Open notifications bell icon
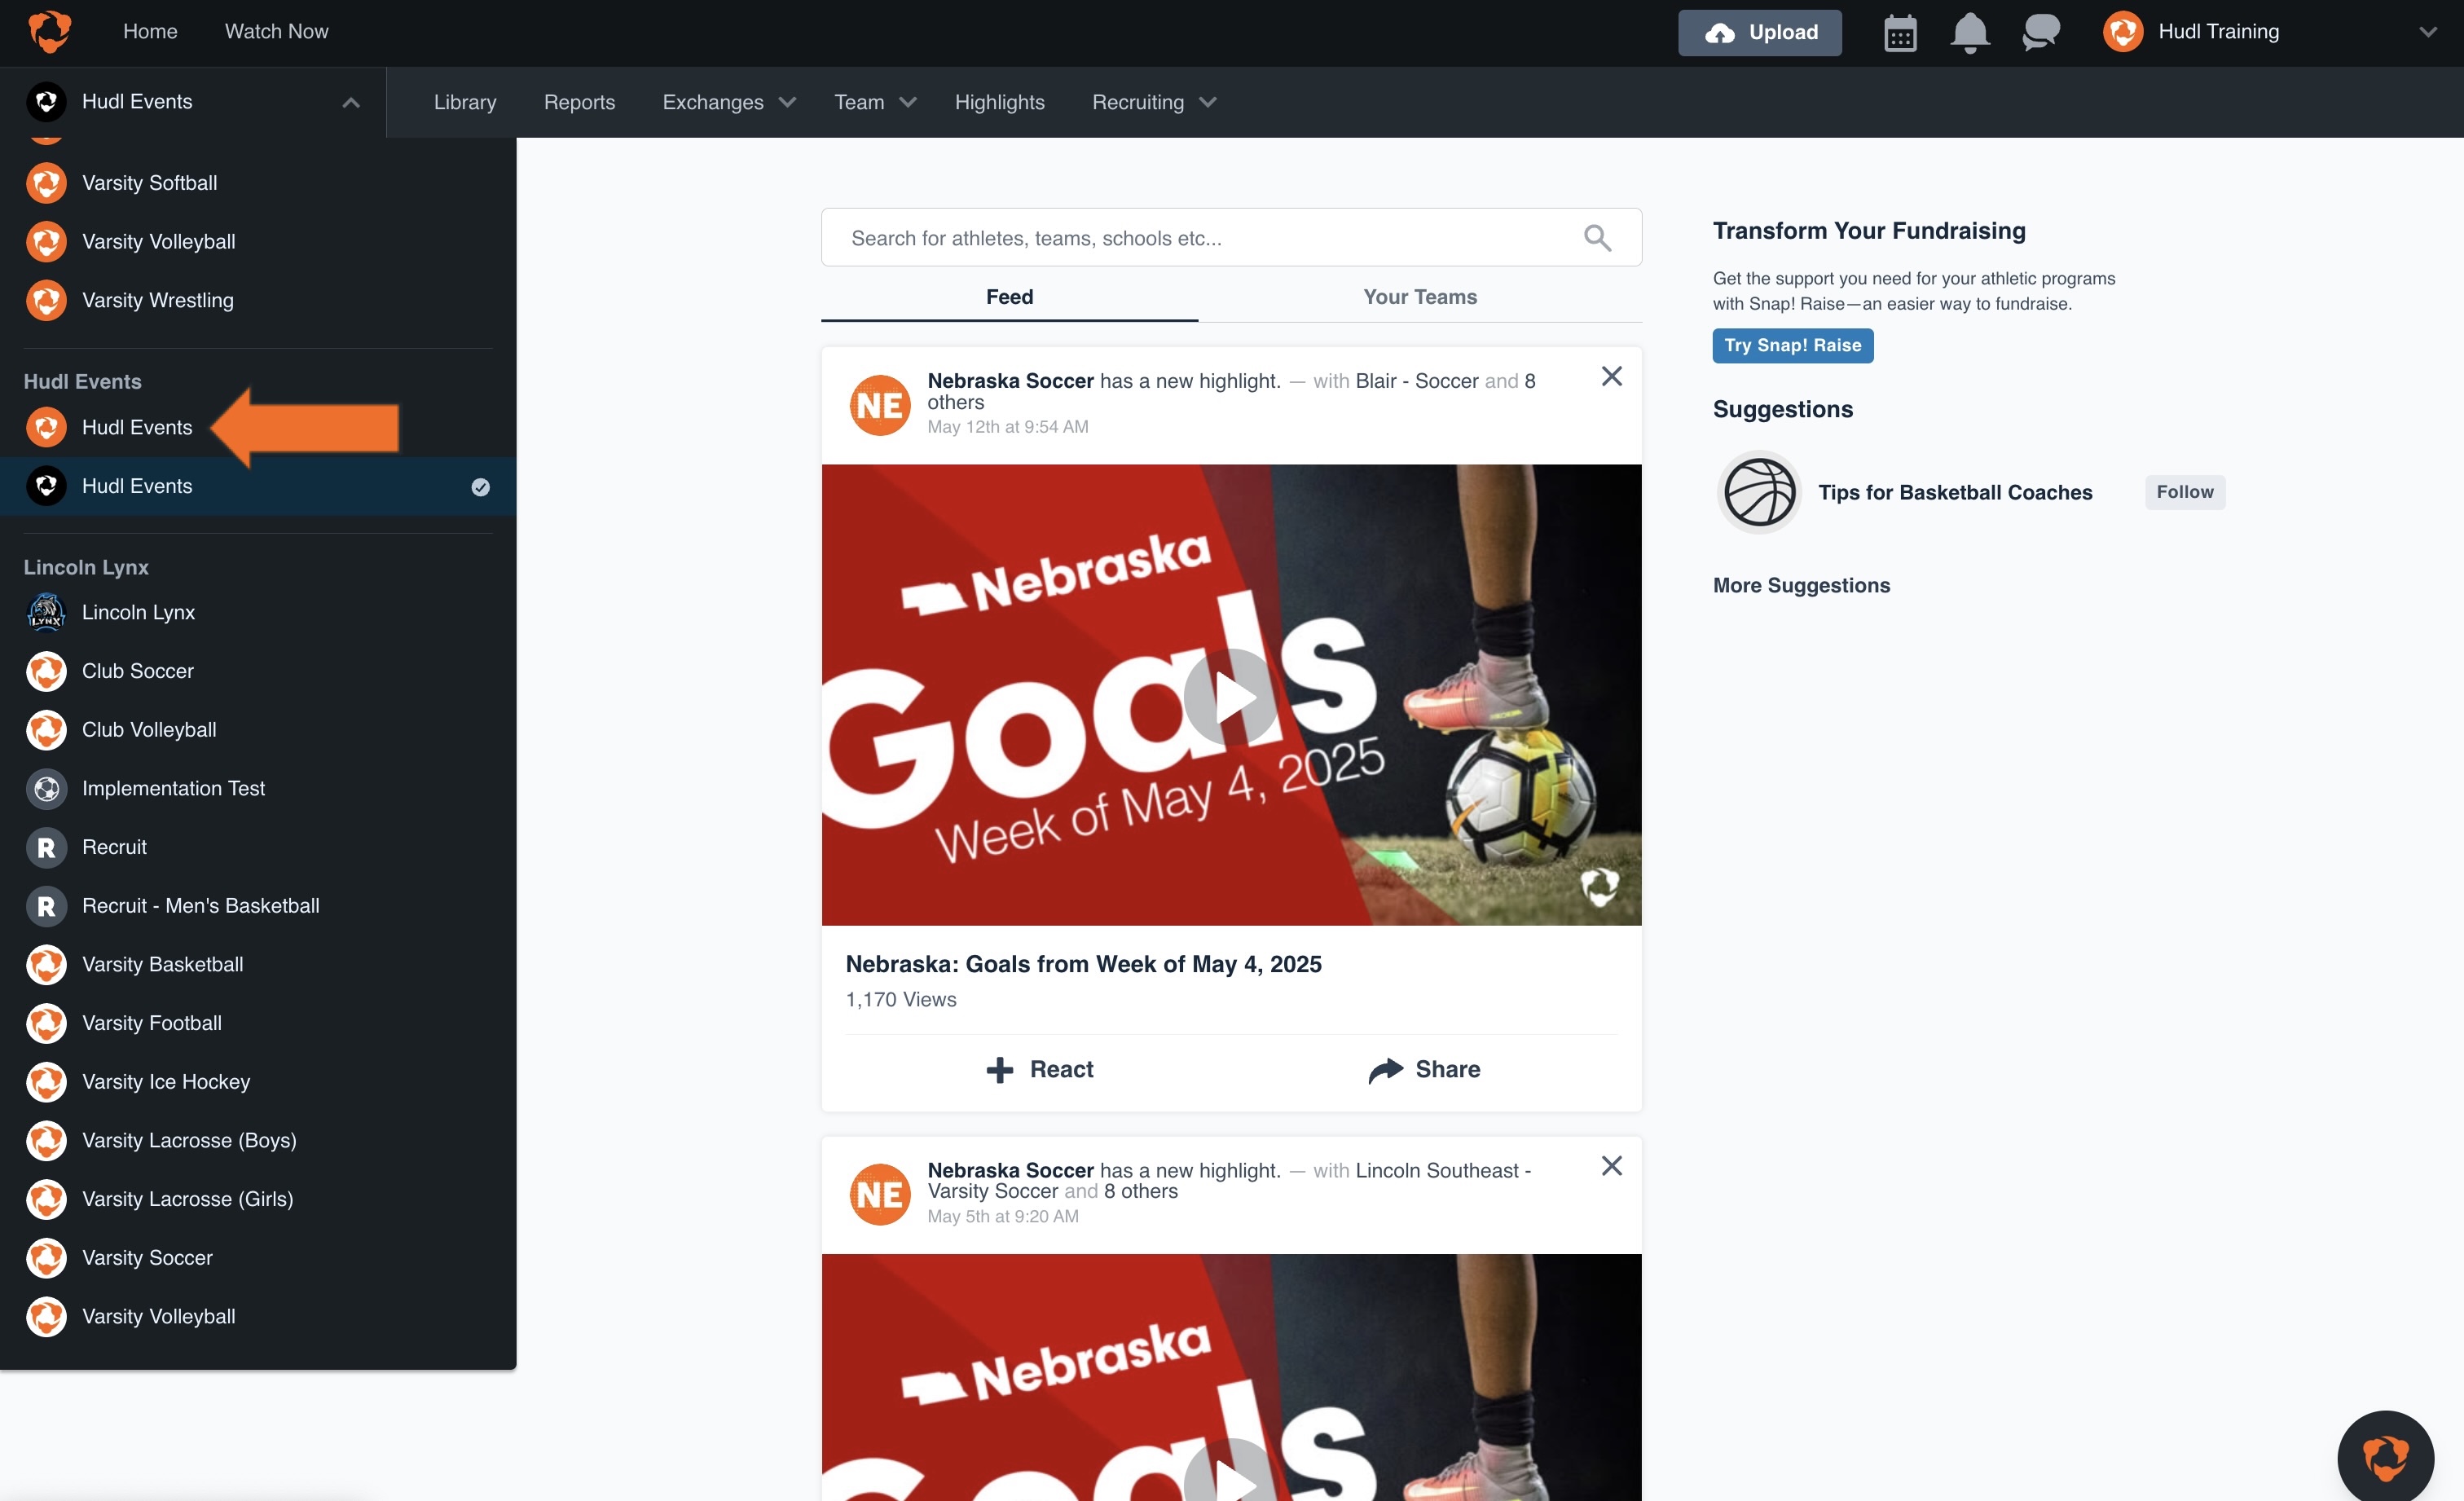The image size is (2464, 1501). pyautogui.click(x=1970, y=33)
